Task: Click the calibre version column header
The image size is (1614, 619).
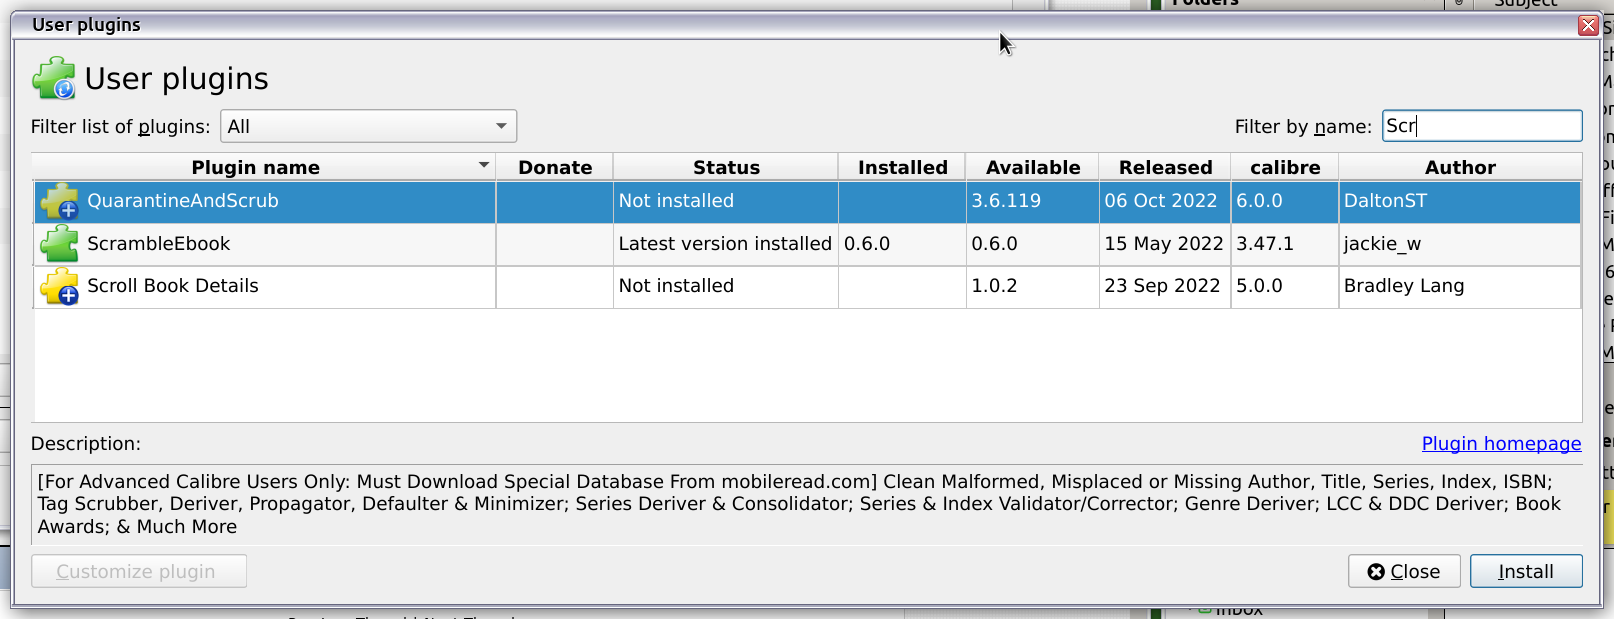Action: pos(1285,168)
